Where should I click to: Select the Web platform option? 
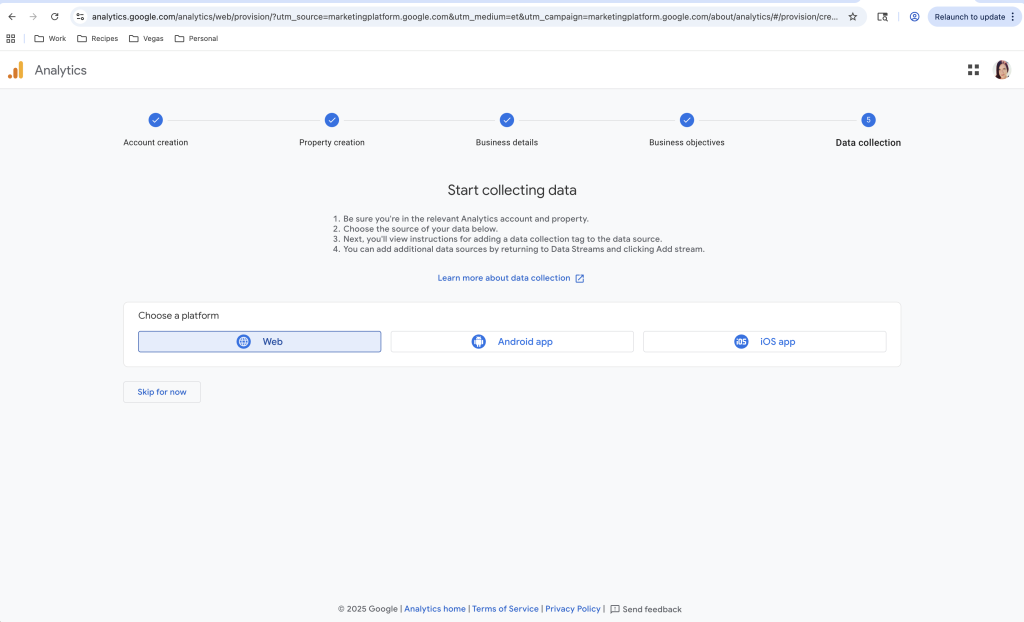pos(259,342)
